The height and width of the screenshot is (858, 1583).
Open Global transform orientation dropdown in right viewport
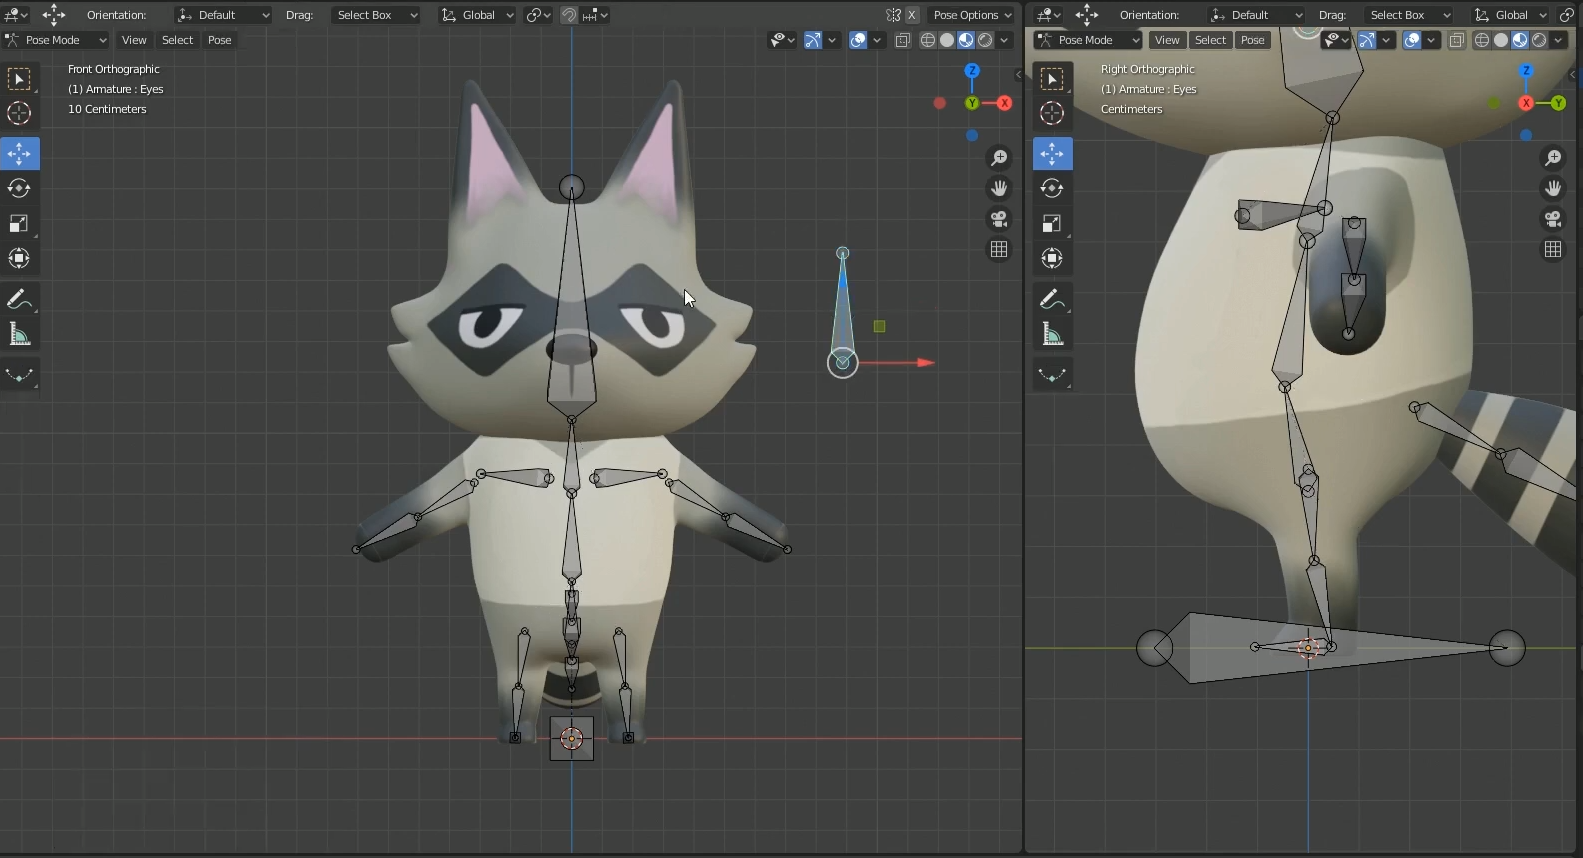[x=1510, y=15]
